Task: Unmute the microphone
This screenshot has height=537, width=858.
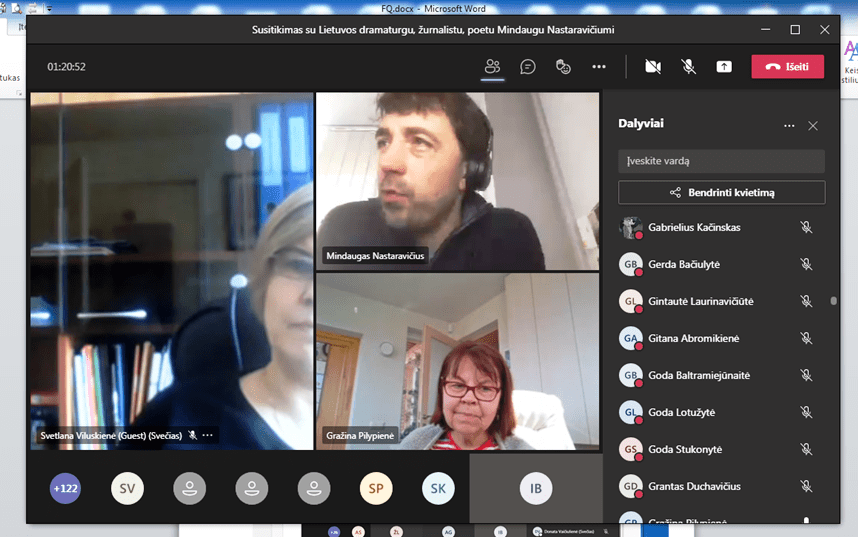Action: [688, 67]
